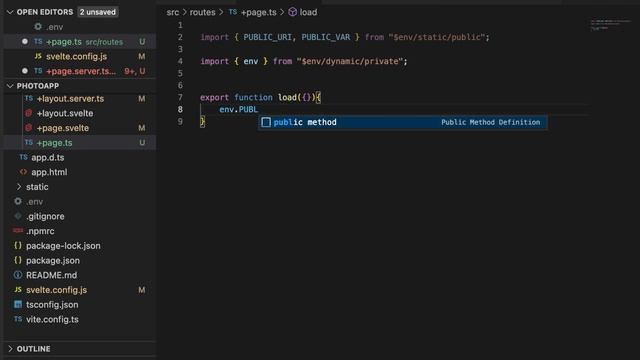Open svelte.config.js in open editors
This screenshot has width=640, height=360.
point(76,56)
